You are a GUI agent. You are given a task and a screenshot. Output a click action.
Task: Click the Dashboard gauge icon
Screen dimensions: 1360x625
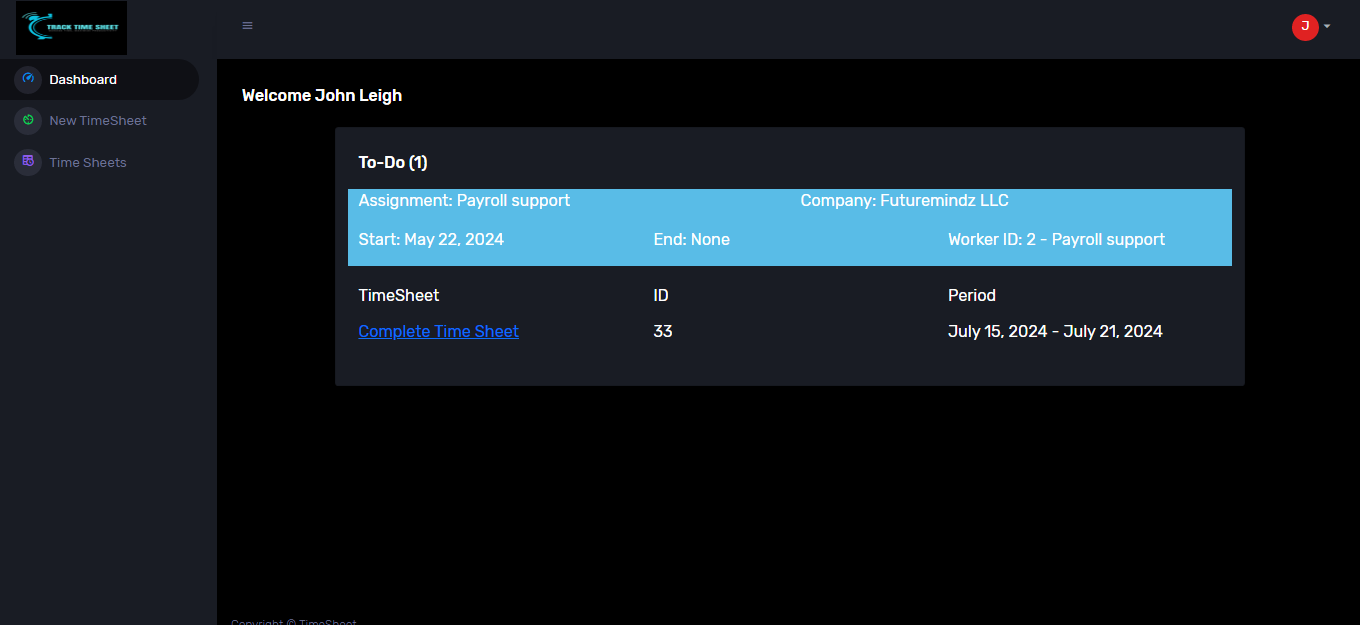(x=28, y=79)
